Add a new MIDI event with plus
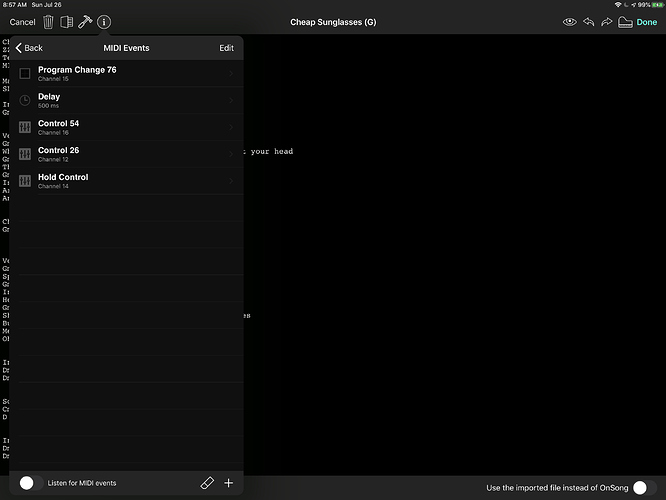This screenshot has width=666, height=500. pyautogui.click(x=229, y=483)
